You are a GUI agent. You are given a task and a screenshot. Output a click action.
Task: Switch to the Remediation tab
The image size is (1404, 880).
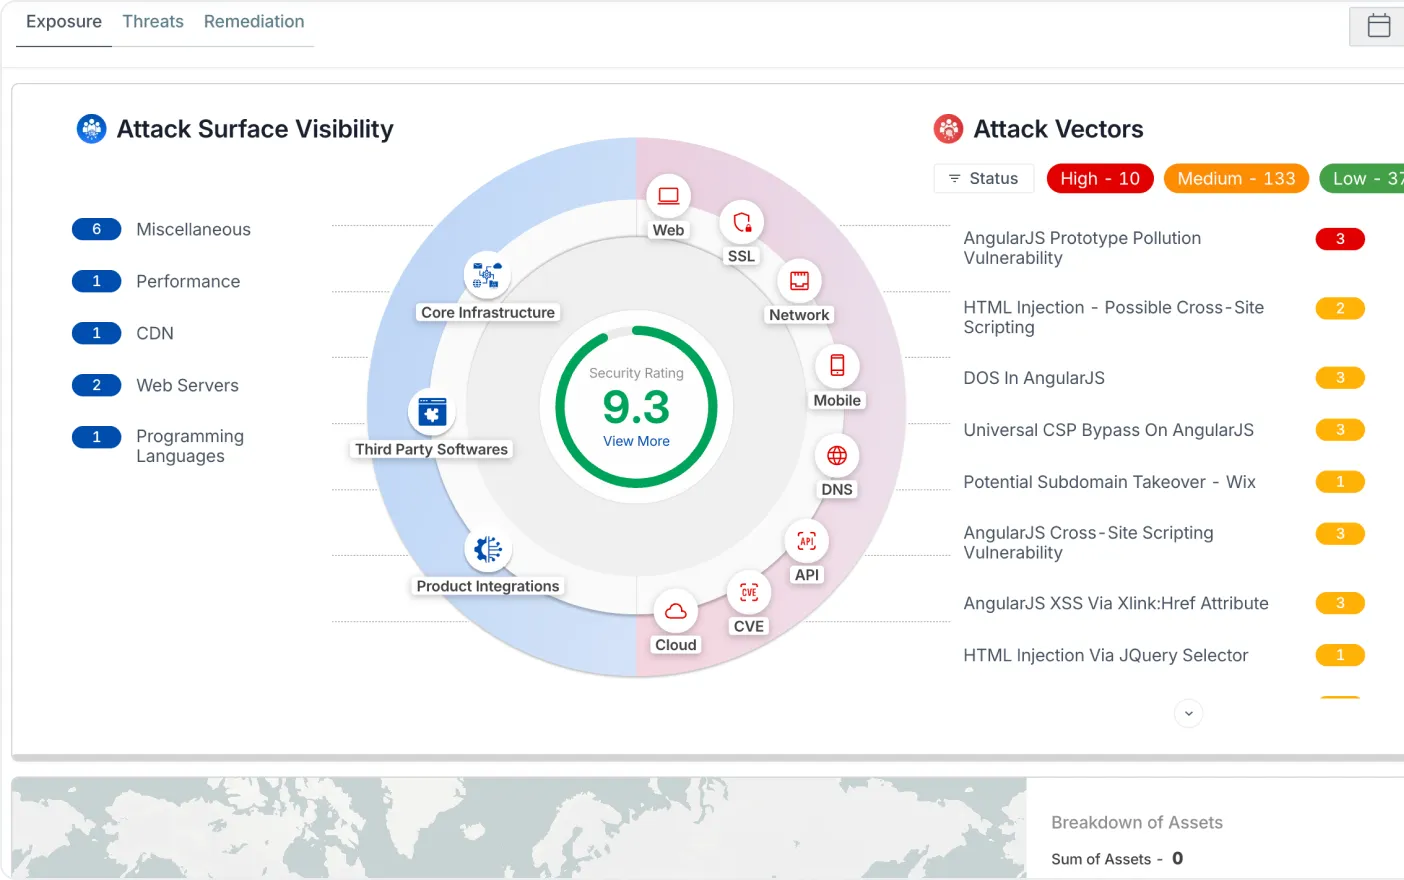click(x=254, y=22)
